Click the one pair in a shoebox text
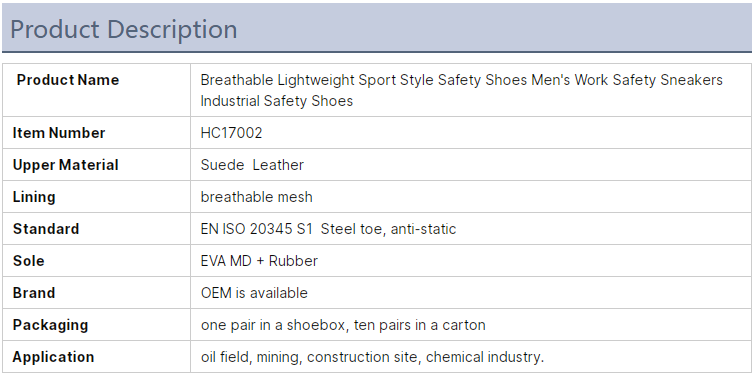 coord(273,325)
